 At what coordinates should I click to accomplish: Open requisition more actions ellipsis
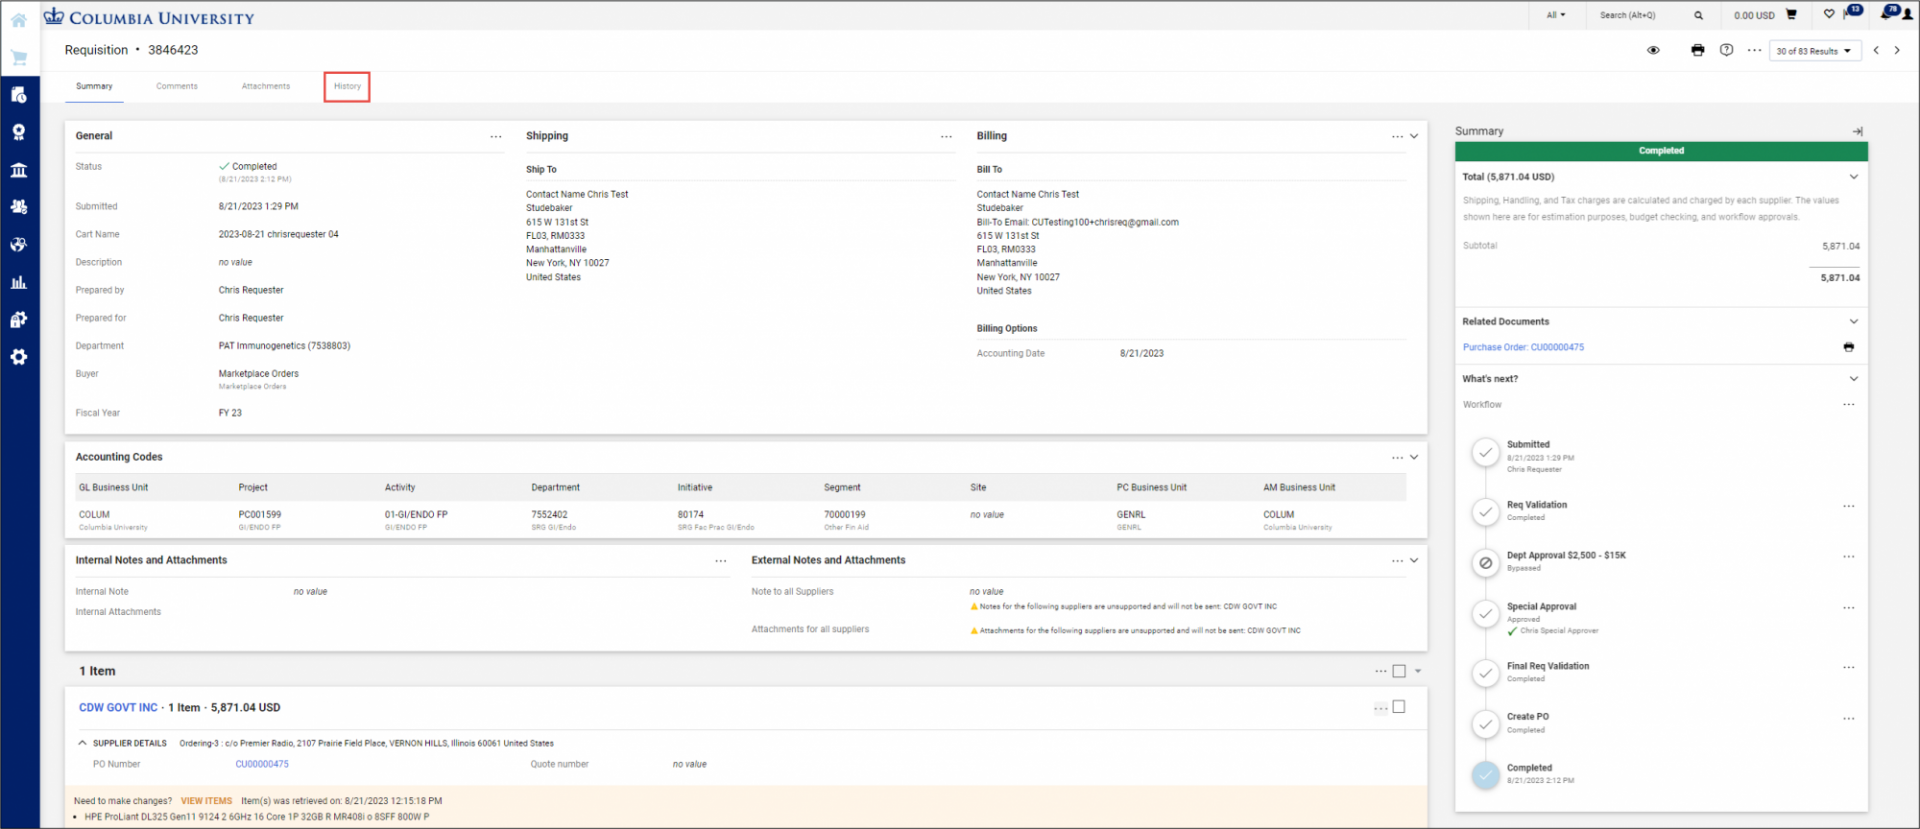(1754, 50)
